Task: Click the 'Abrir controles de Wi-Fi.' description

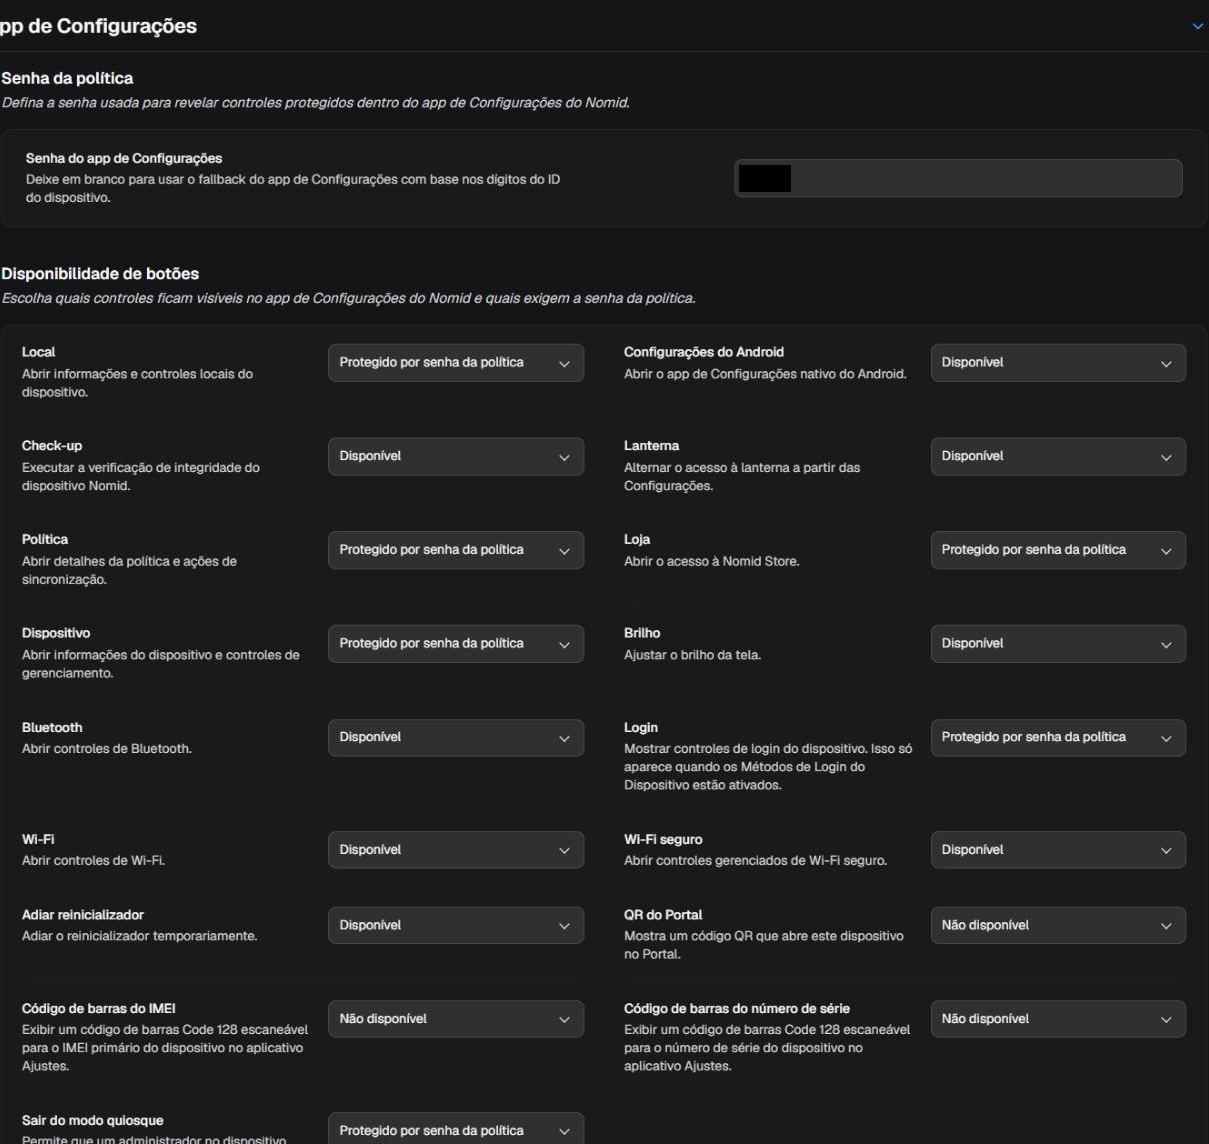Action: point(93,860)
